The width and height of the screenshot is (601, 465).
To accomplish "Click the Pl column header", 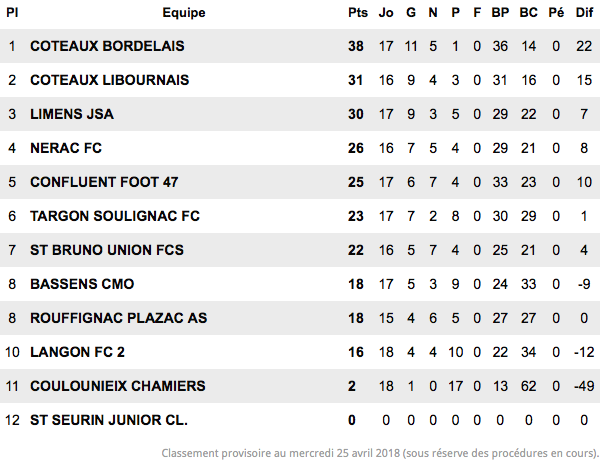I will 12,13.
